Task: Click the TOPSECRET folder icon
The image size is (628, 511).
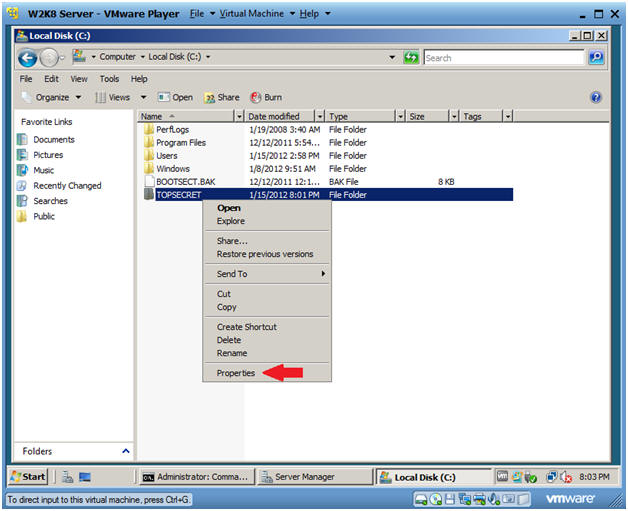Action: click(149, 195)
